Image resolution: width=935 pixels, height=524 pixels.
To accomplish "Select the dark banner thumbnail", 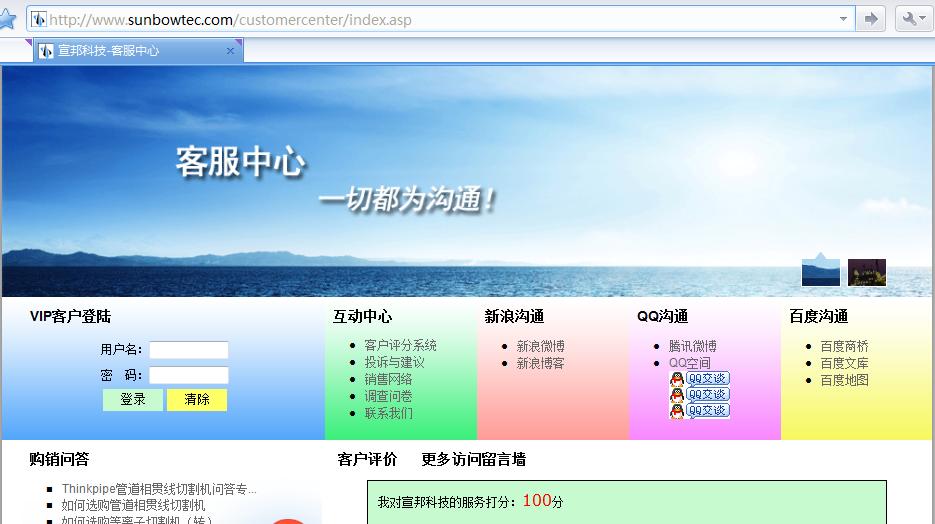I will [x=867, y=272].
